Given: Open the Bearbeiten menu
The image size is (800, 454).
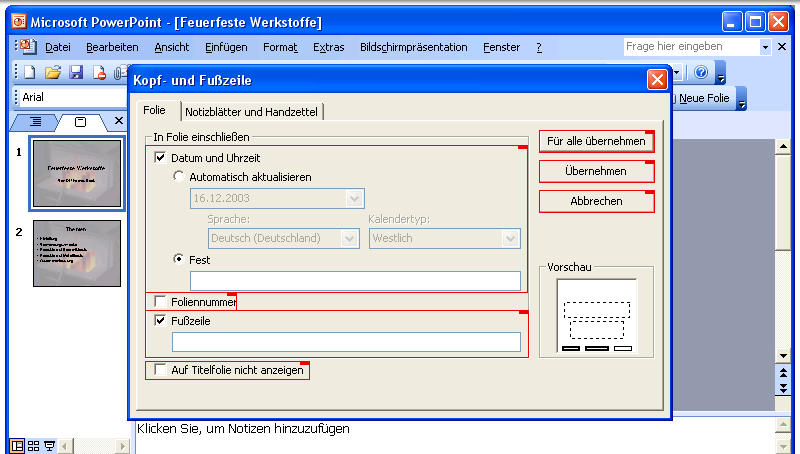Looking at the screenshot, I should coord(112,47).
